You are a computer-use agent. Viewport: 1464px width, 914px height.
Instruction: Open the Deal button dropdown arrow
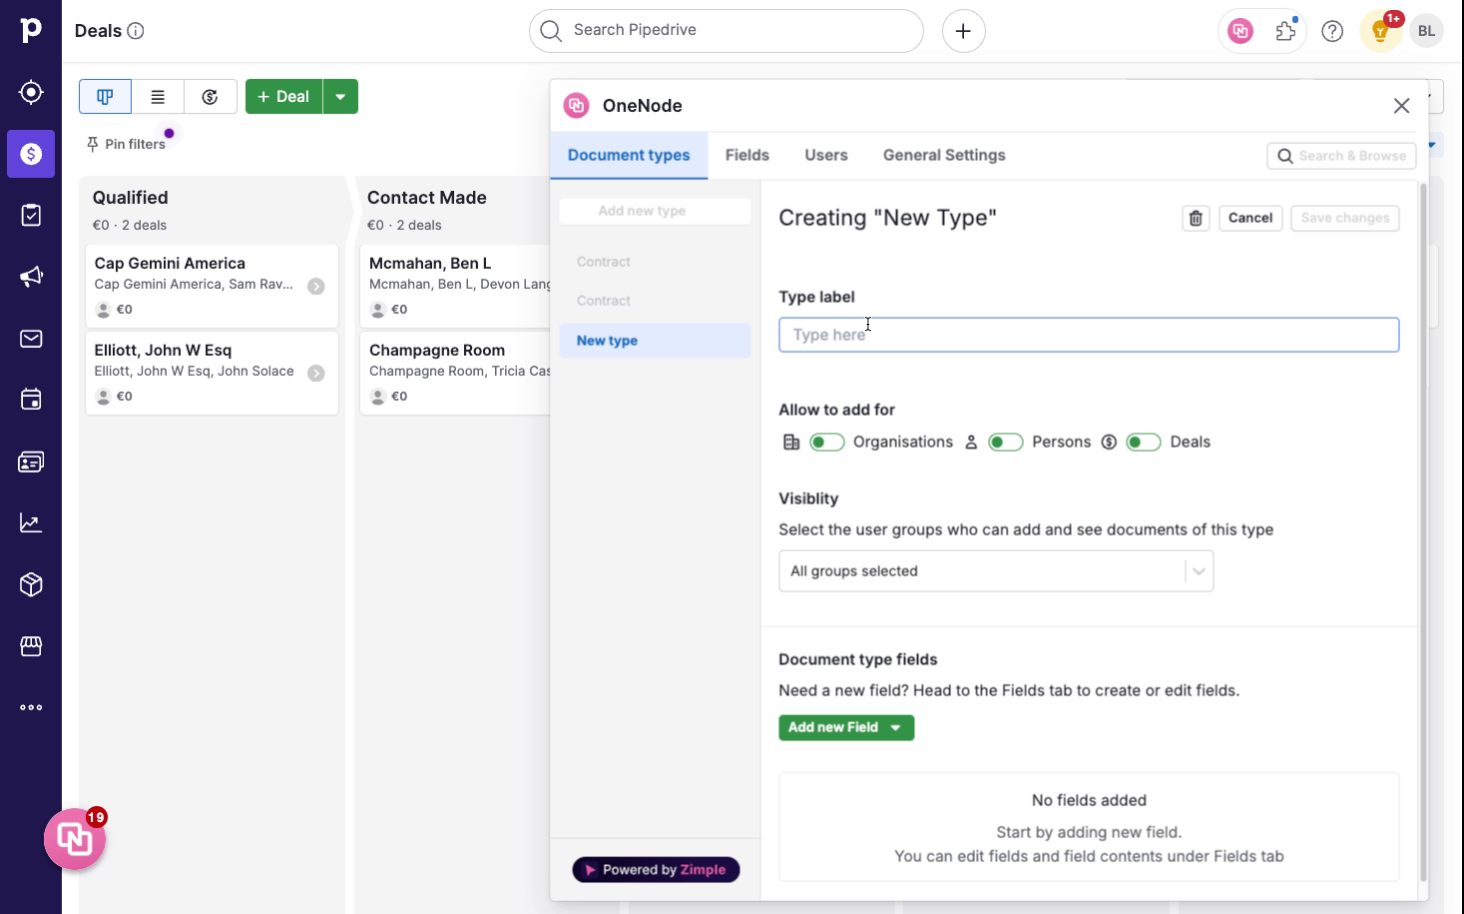click(x=340, y=97)
